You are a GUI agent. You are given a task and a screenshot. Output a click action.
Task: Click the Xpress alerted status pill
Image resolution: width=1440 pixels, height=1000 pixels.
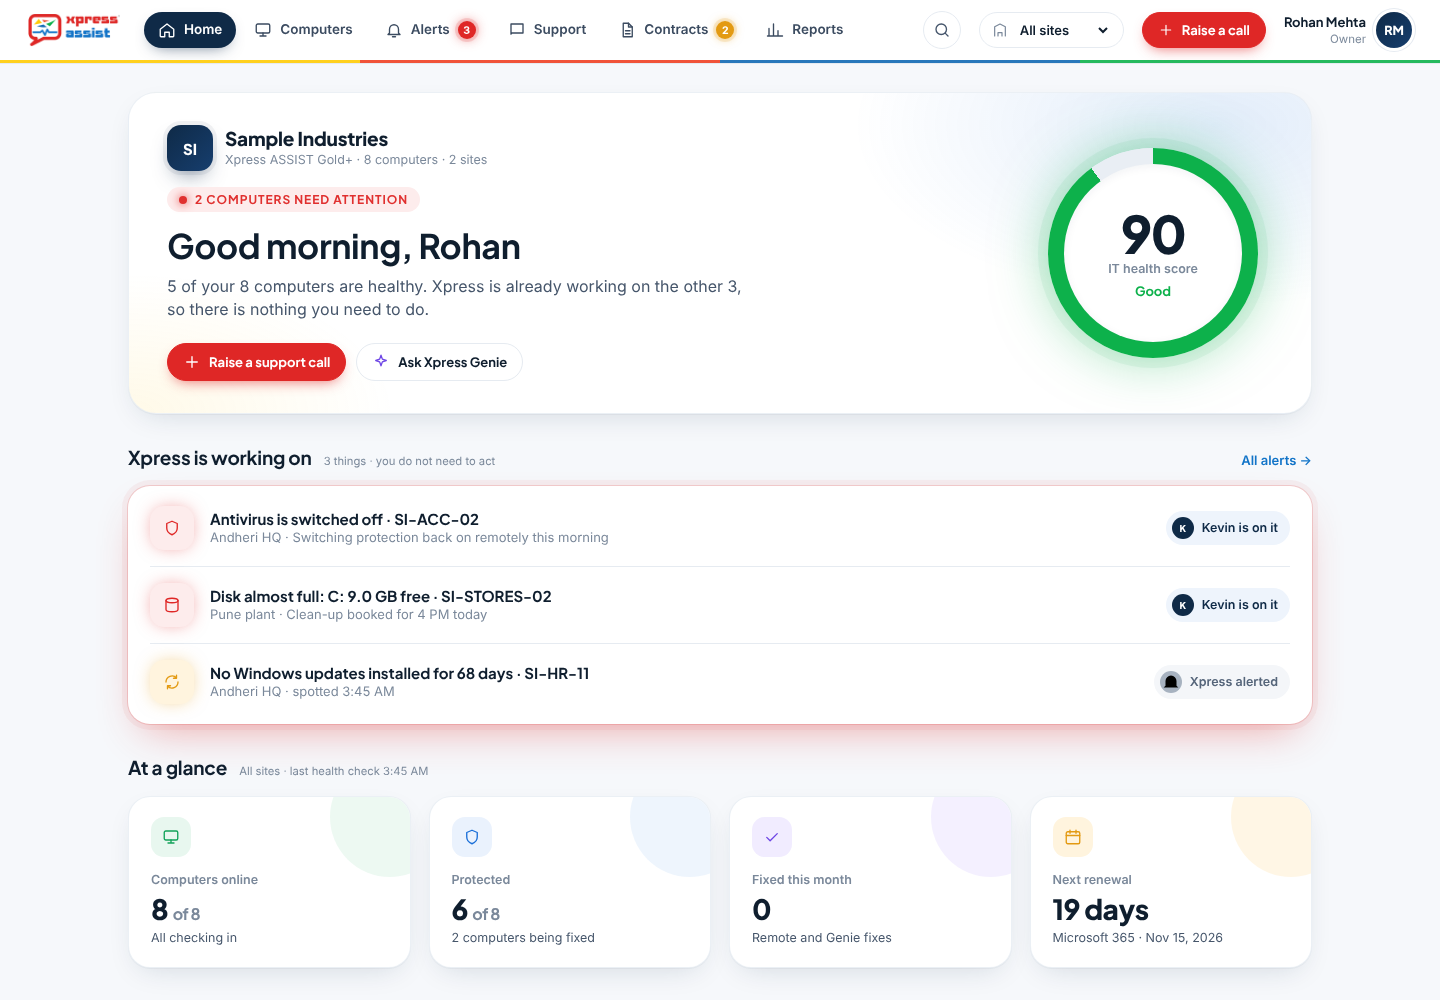(x=1222, y=682)
